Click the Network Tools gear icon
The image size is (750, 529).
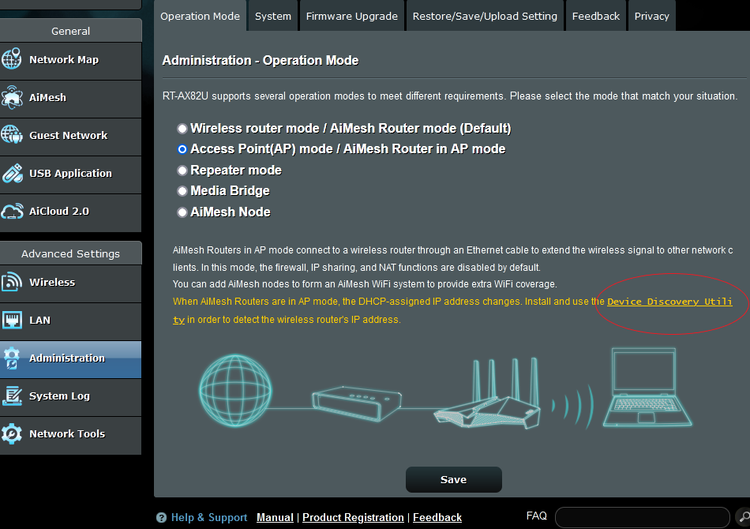(x=11, y=434)
